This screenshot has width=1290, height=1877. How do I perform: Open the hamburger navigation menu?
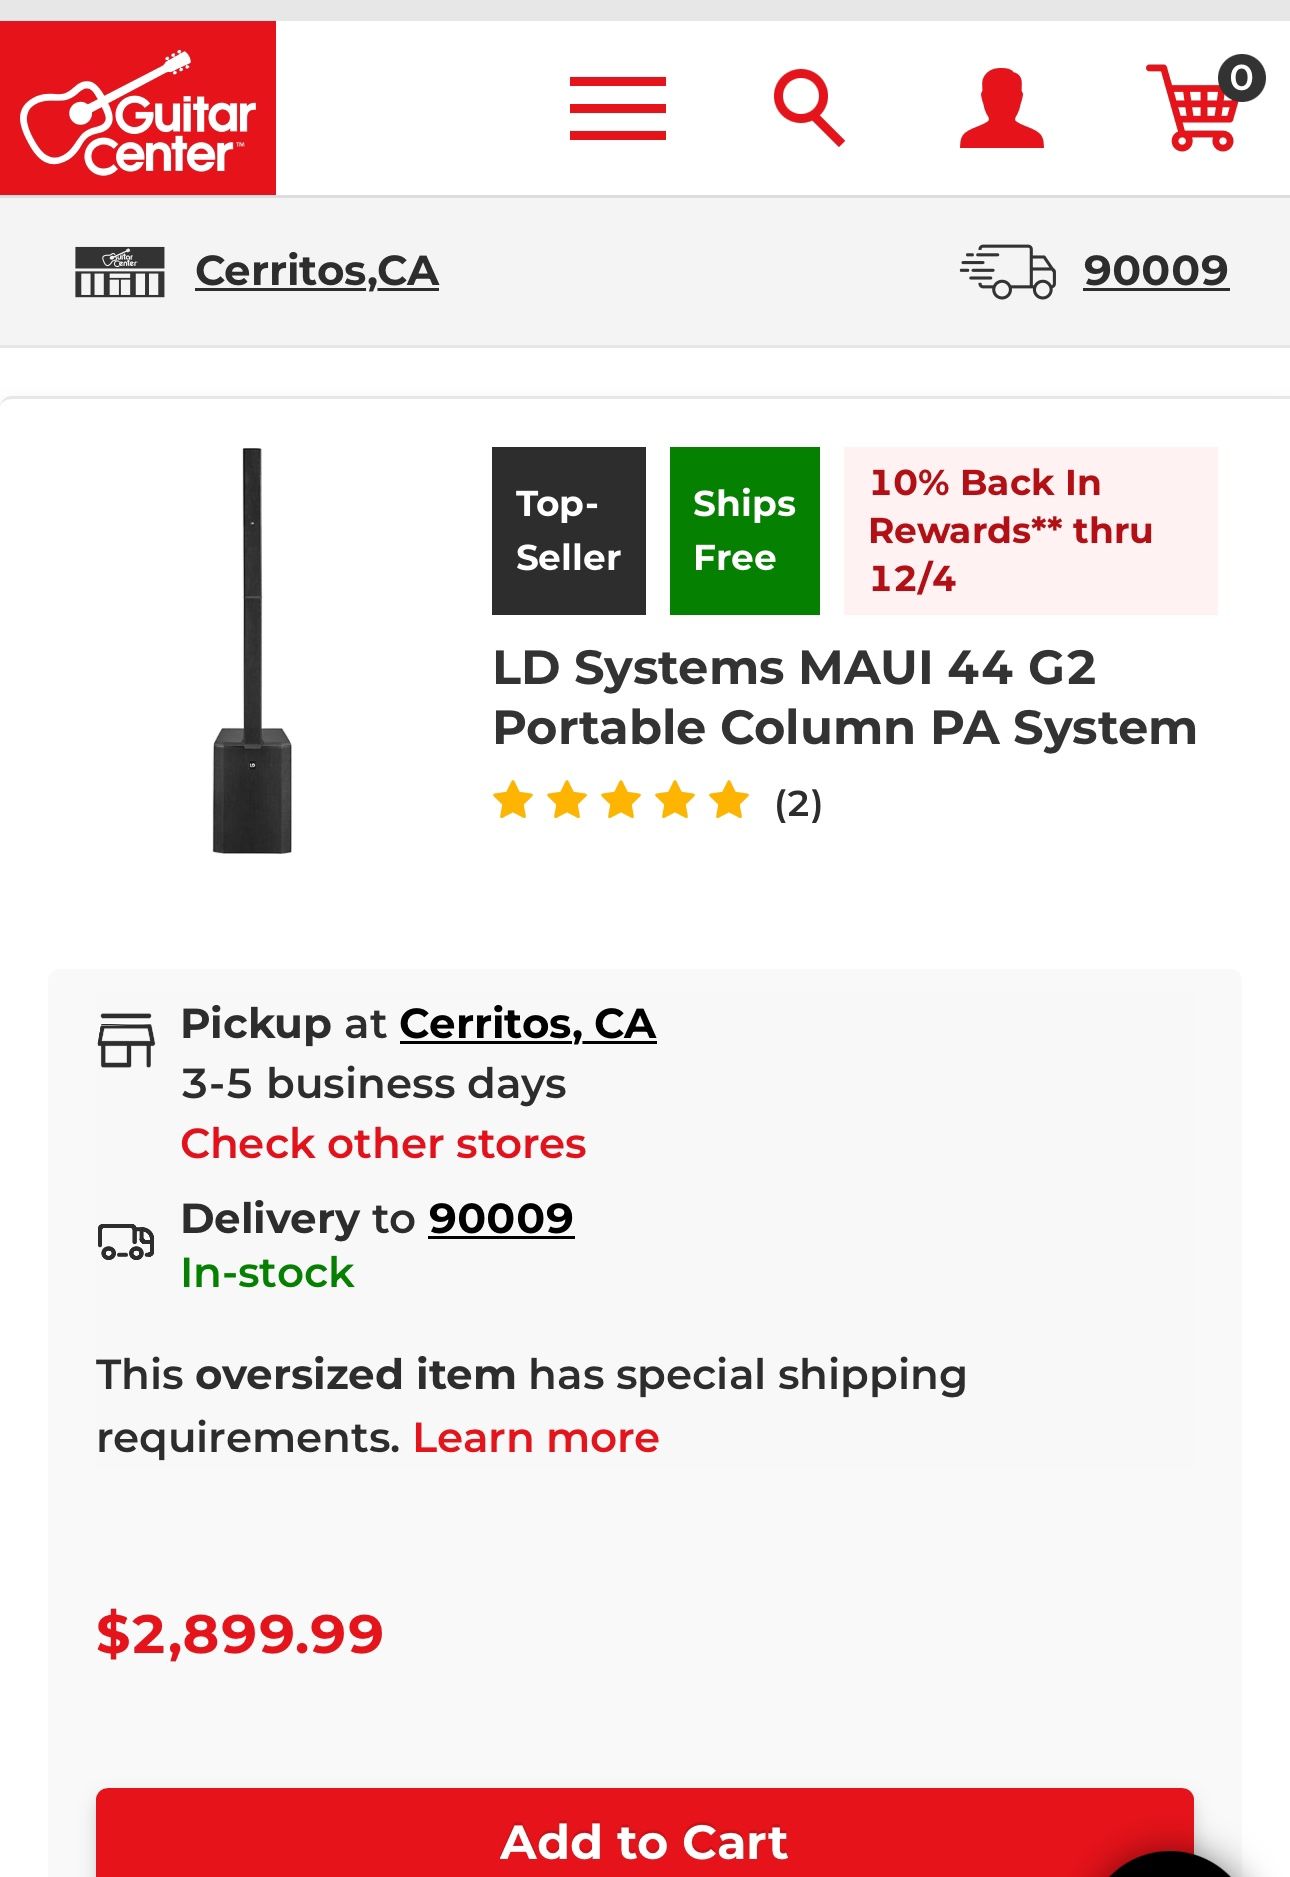point(617,110)
